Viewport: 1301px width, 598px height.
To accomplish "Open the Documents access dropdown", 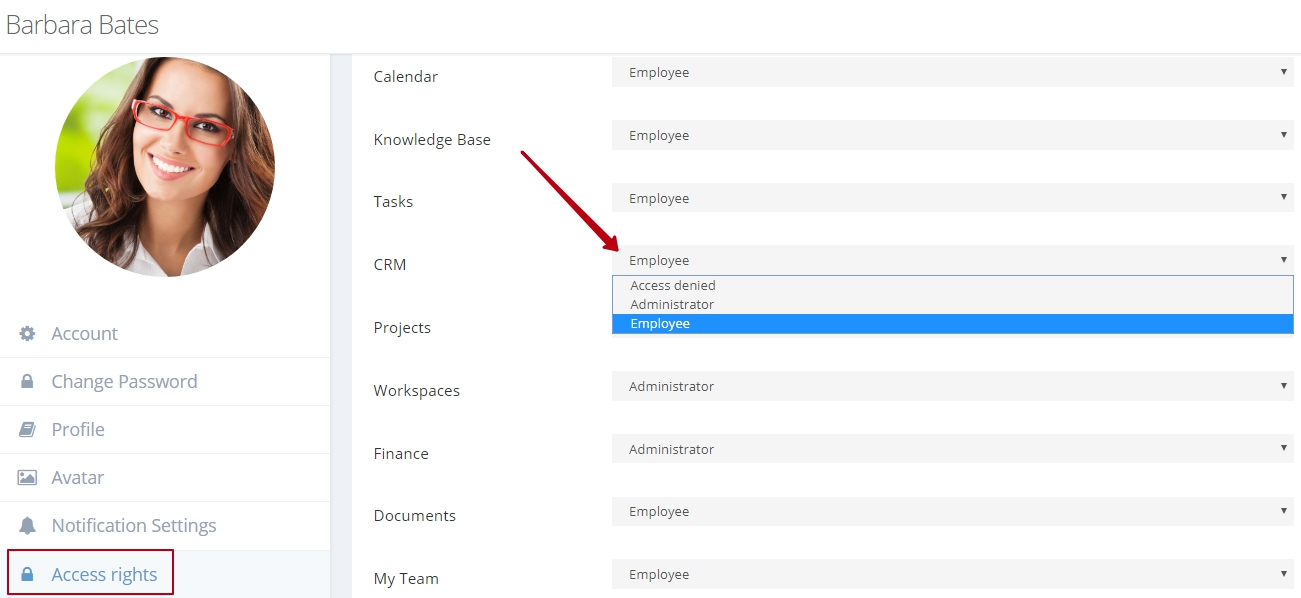I will [953, 511].
